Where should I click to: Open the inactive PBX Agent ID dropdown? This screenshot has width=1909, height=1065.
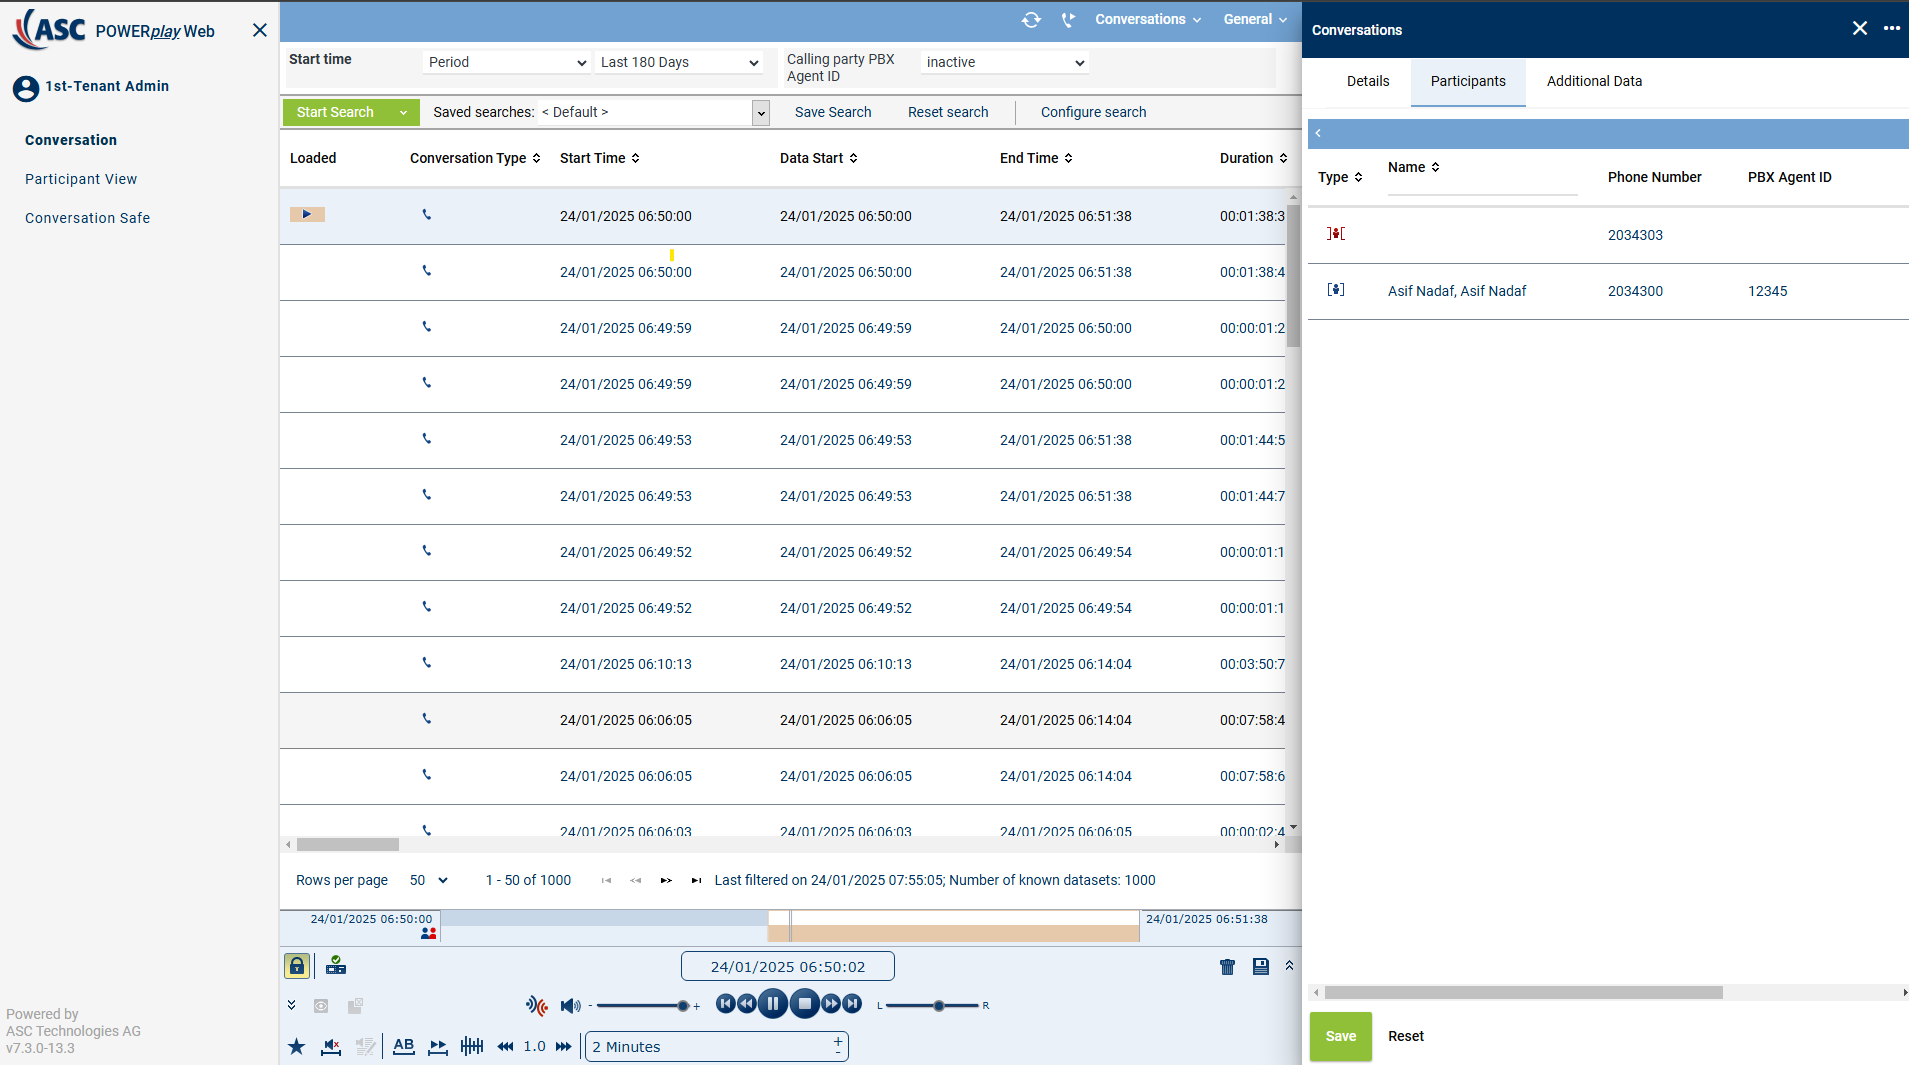1005,62
